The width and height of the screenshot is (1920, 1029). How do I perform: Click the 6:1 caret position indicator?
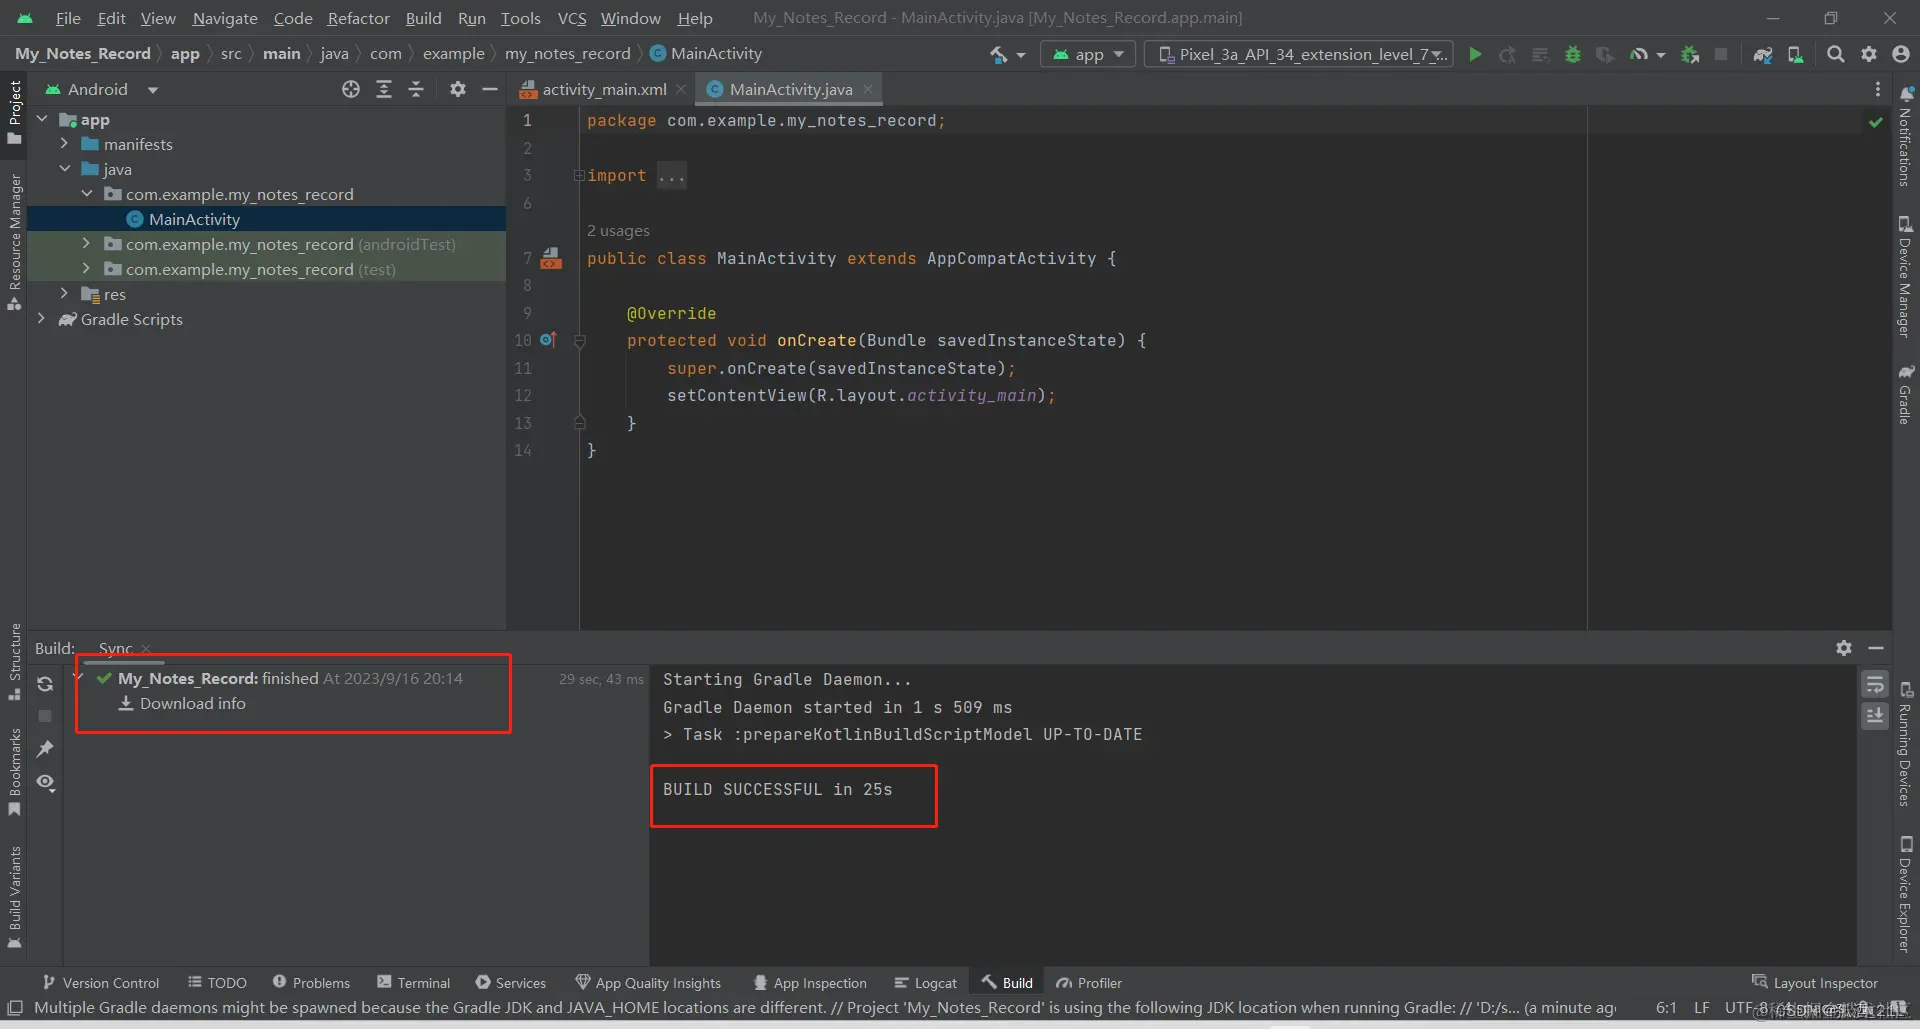[x=1666, y=1008]
